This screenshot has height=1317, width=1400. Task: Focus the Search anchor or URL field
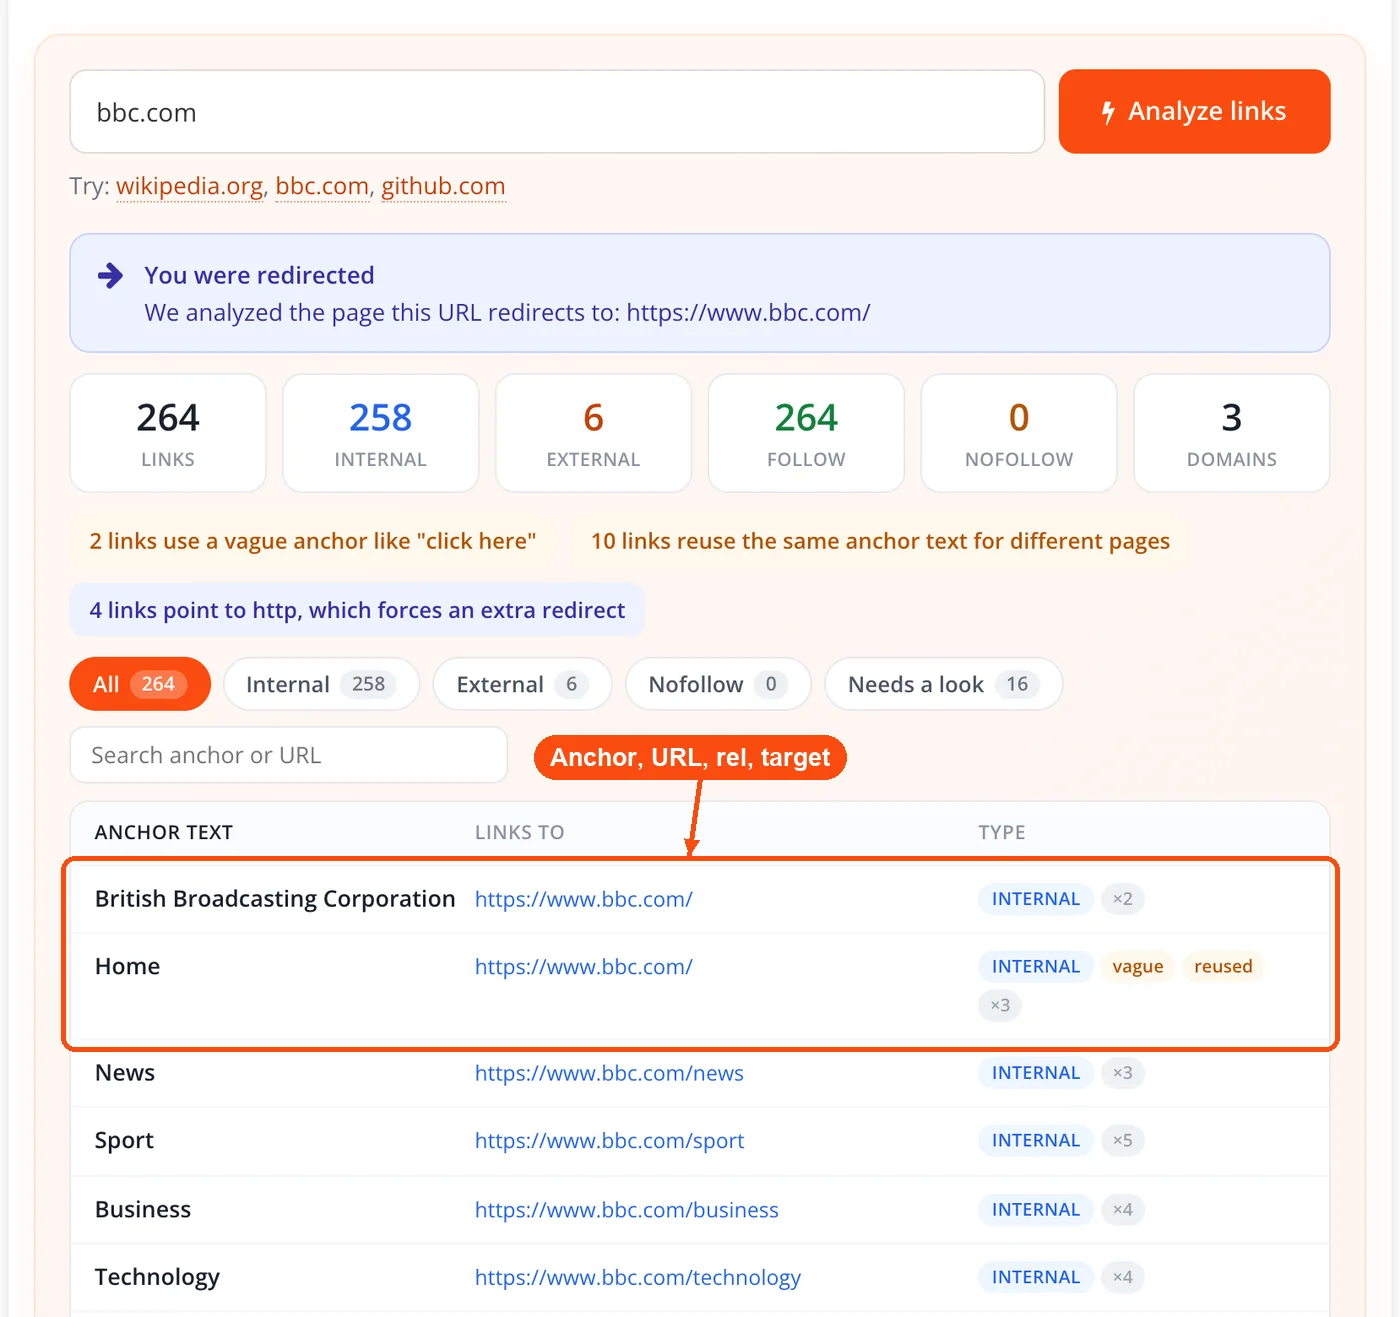(x=288, y=755)
